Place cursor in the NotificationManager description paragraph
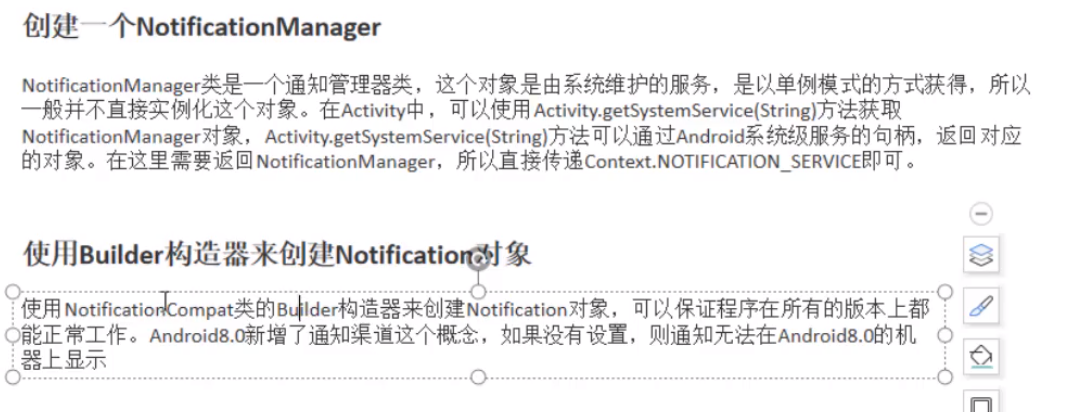Image resolution: width=1087 pixels, height=412 pixels. [x=527, y=123]
